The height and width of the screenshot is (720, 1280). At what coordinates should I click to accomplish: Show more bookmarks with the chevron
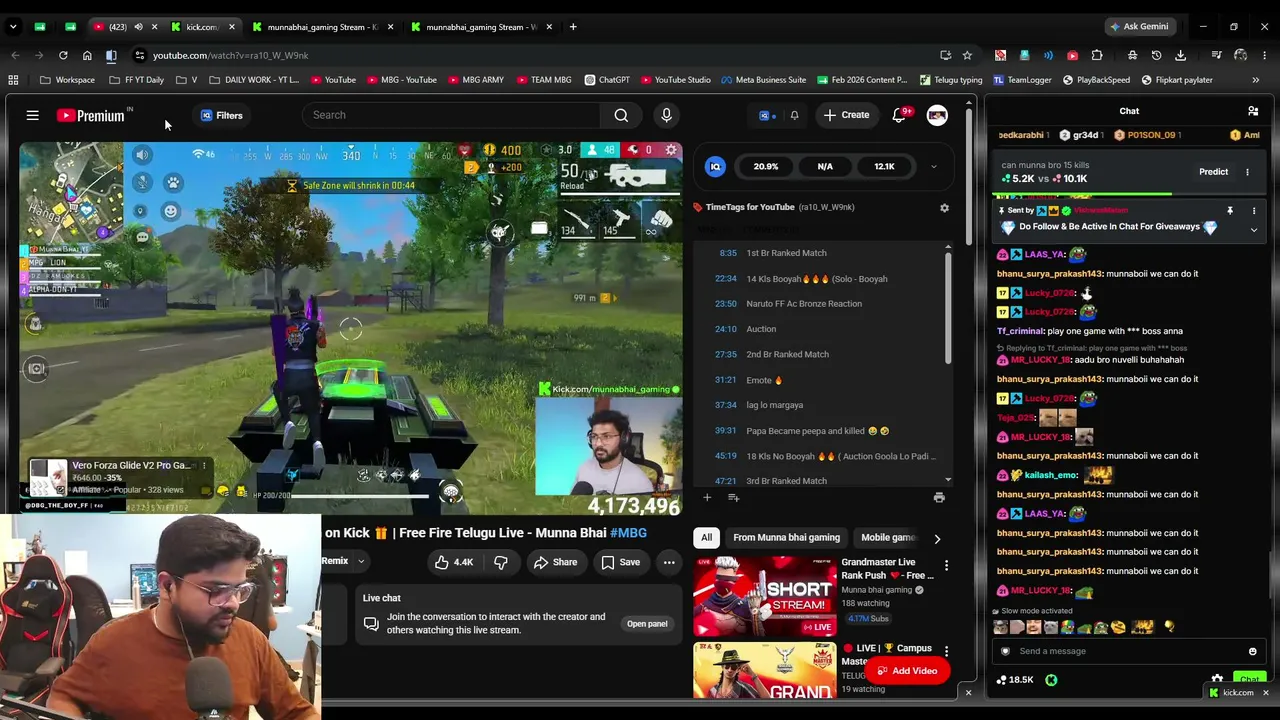1256,80
